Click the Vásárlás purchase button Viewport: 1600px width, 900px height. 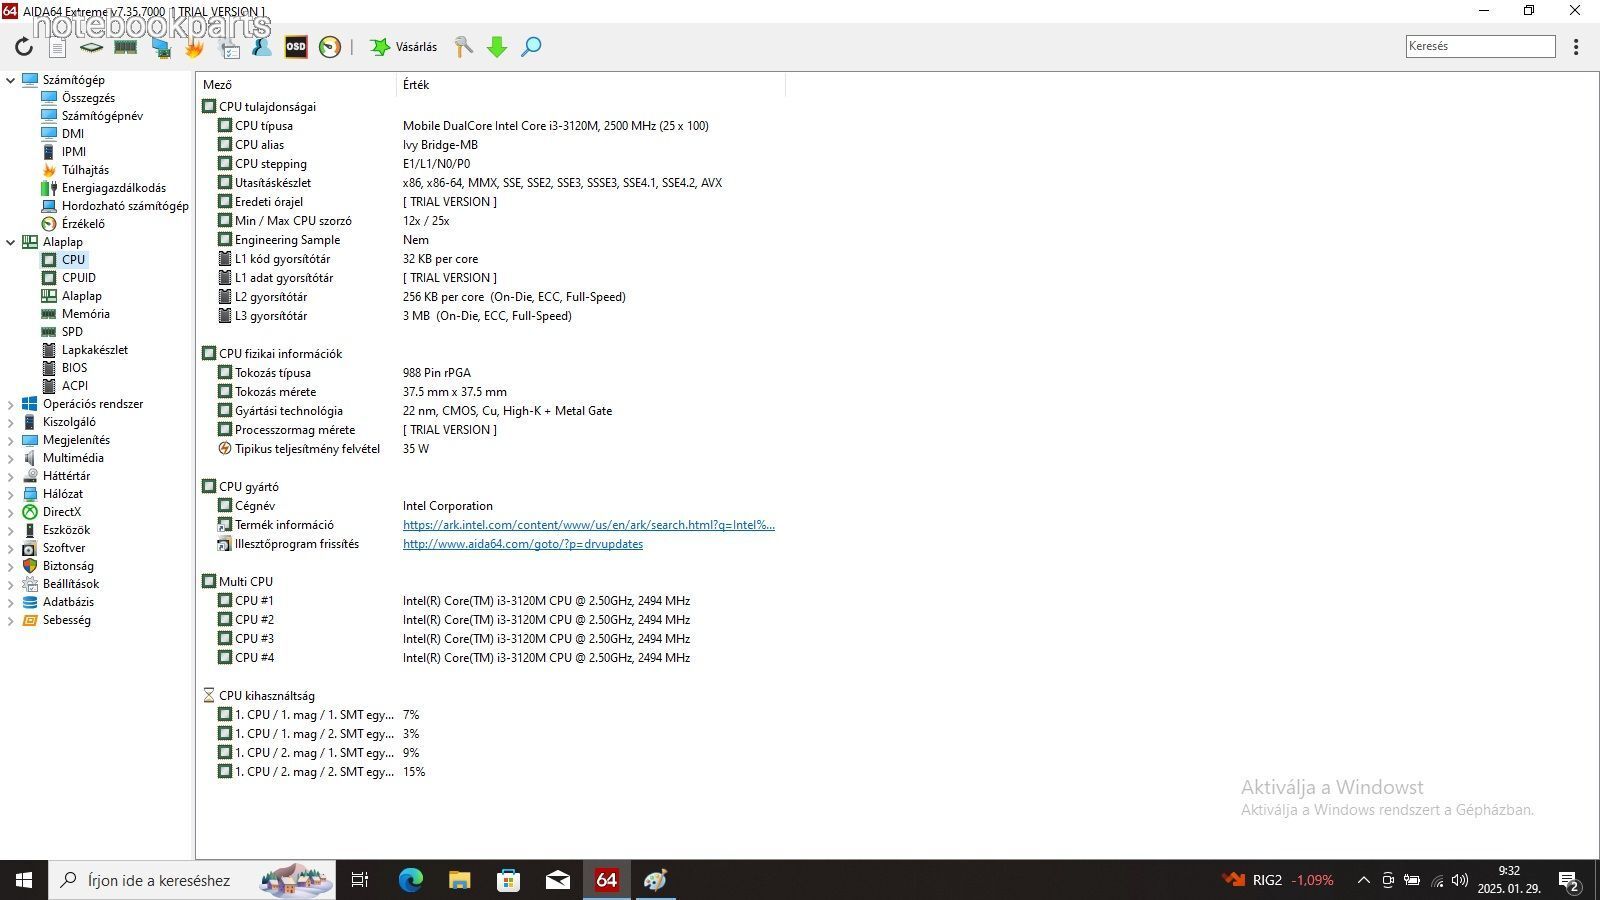[404, 47]
